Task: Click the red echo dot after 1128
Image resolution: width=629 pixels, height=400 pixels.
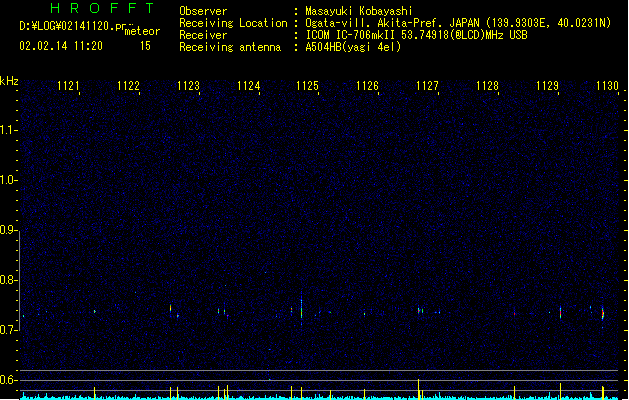Action: pyautogui.click(x=515, y=314)
